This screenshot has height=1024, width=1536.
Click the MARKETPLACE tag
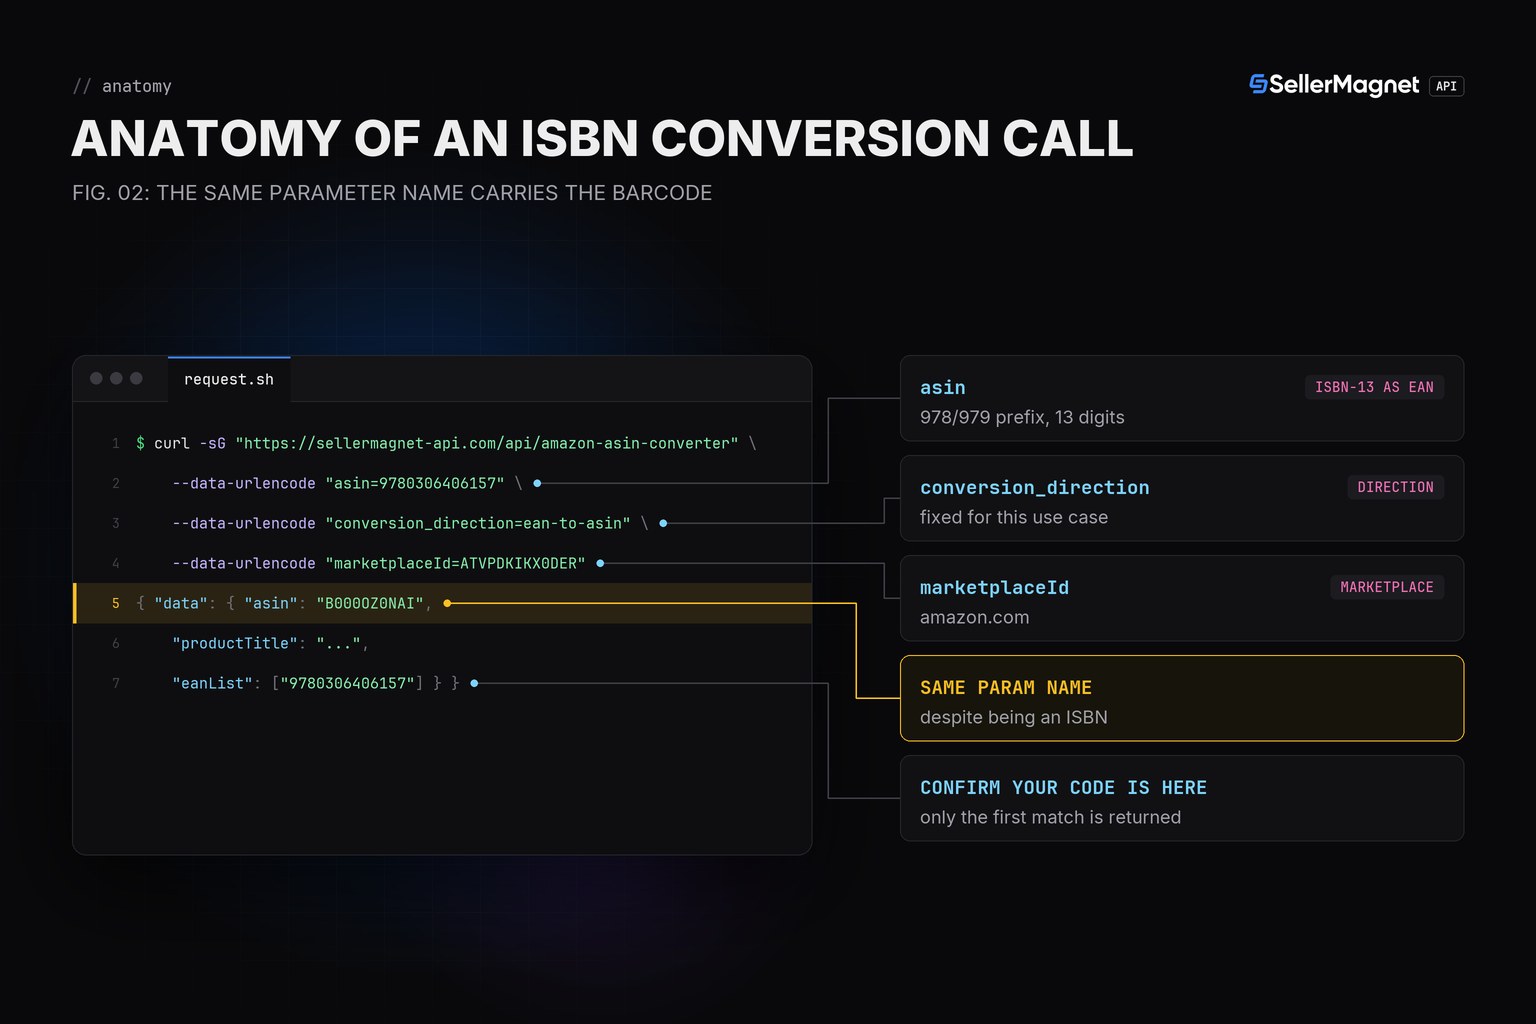(1387, 587)
